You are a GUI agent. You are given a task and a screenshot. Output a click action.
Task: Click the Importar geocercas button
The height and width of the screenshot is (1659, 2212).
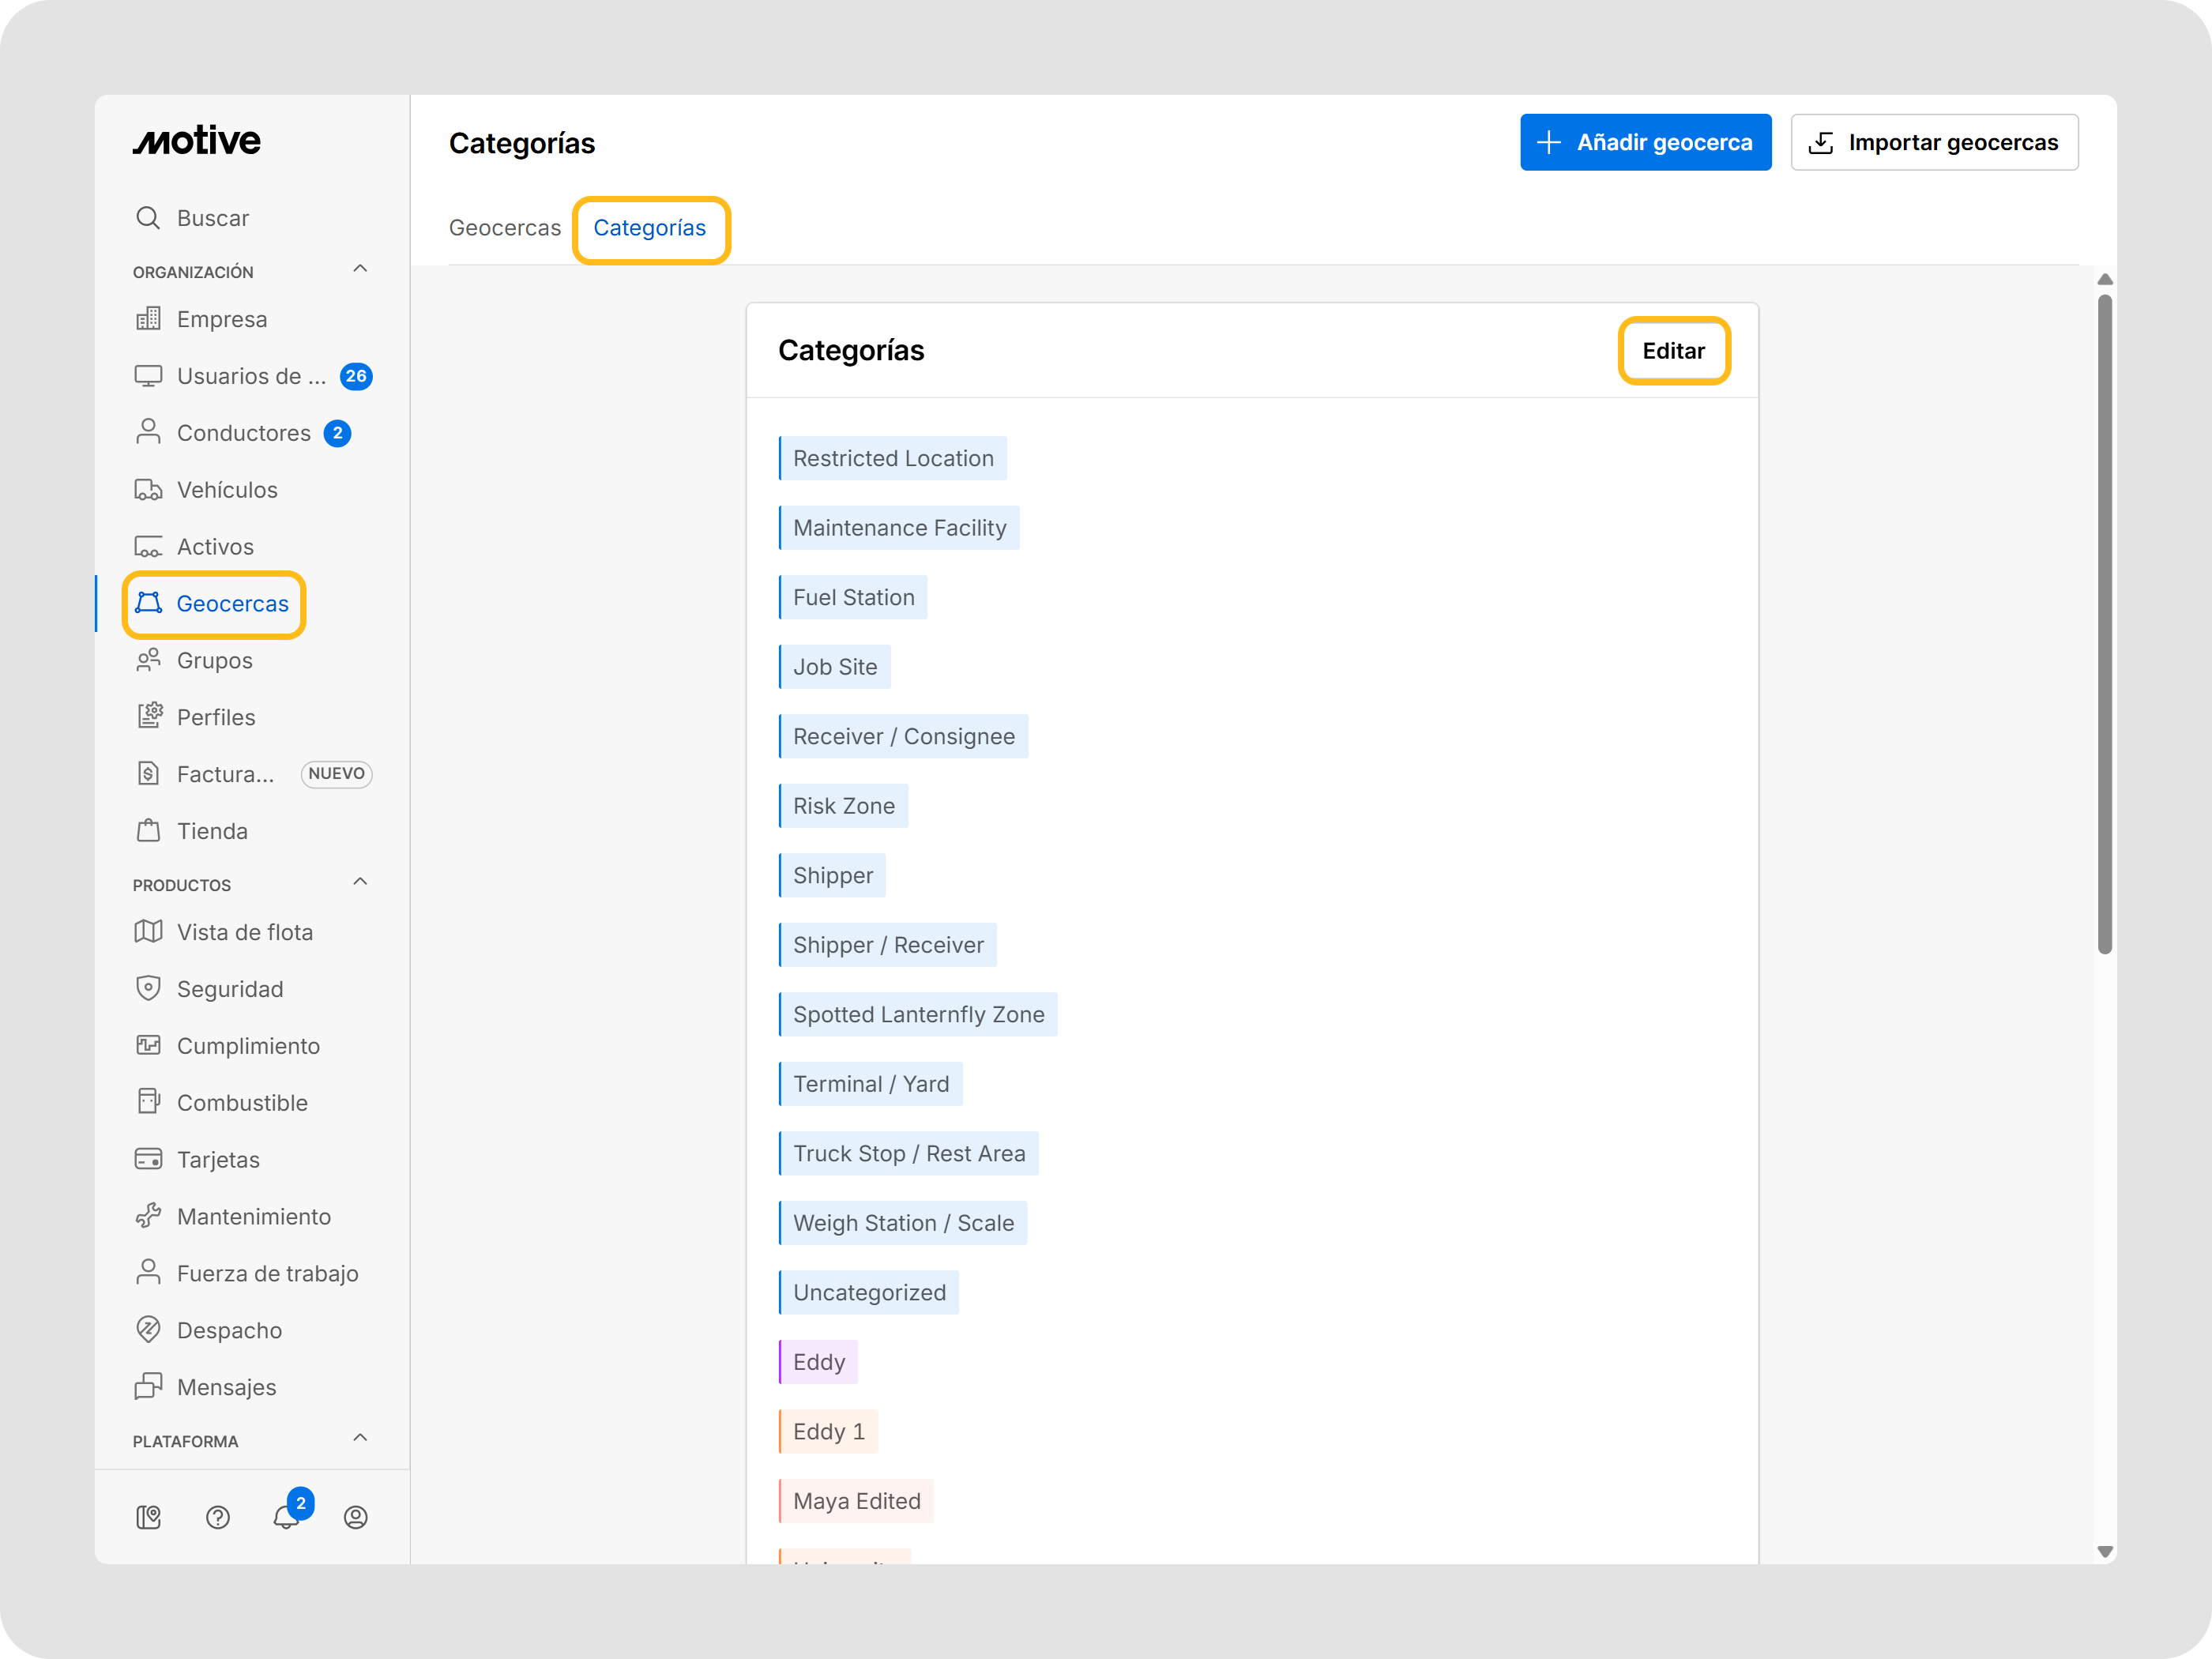click(x=1933, y=142)
